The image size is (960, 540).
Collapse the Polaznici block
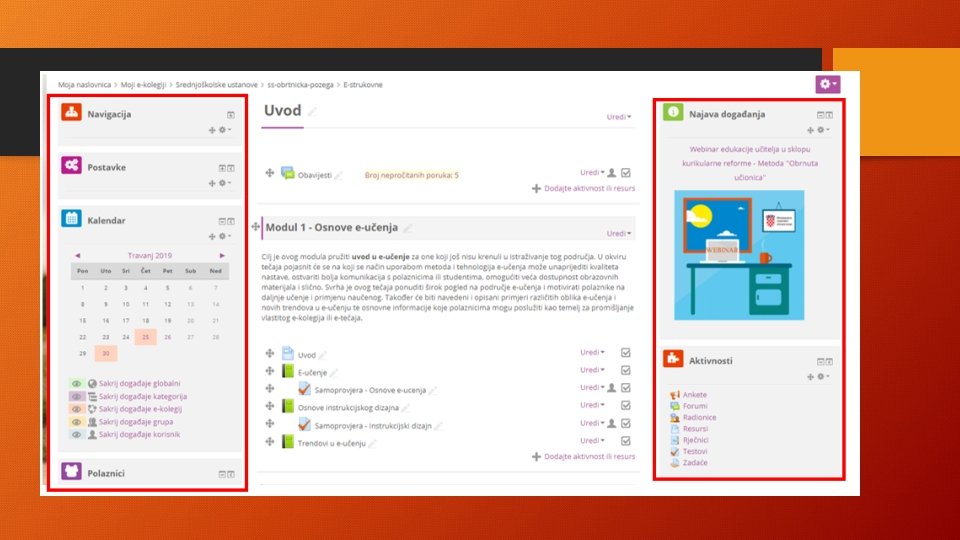222,474
